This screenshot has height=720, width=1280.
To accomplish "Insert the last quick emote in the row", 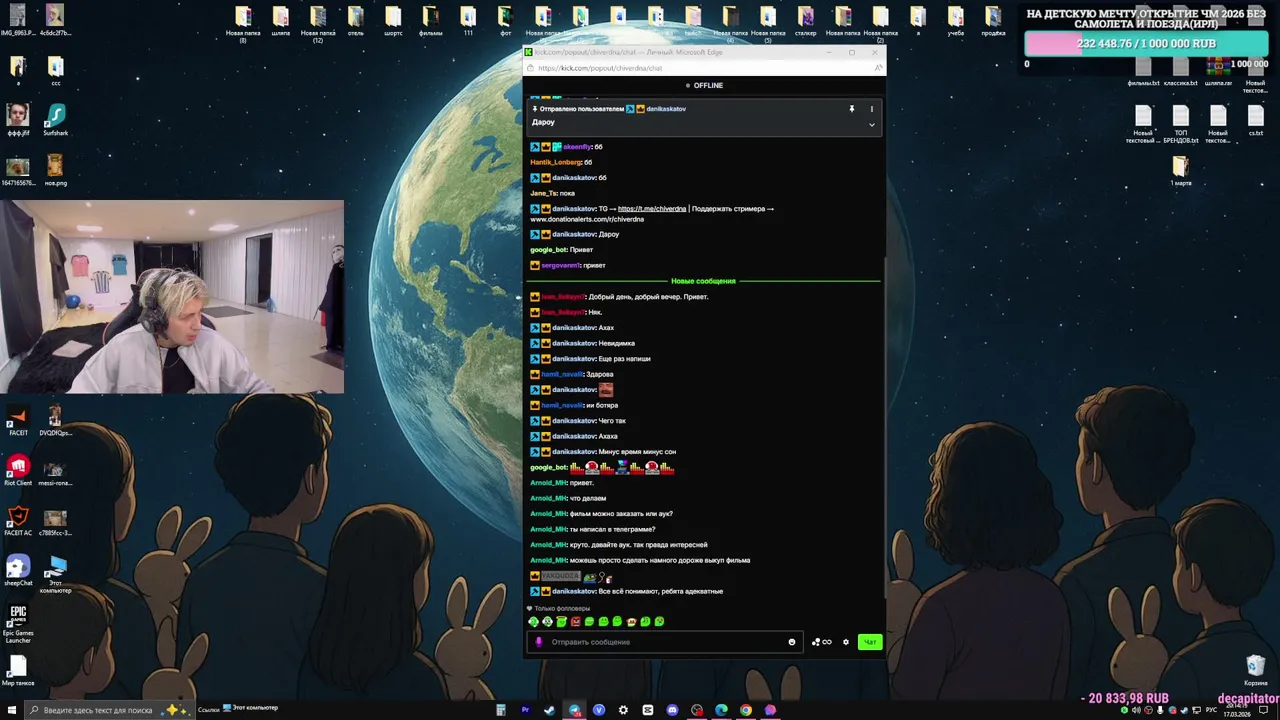I will pos(659,621).
